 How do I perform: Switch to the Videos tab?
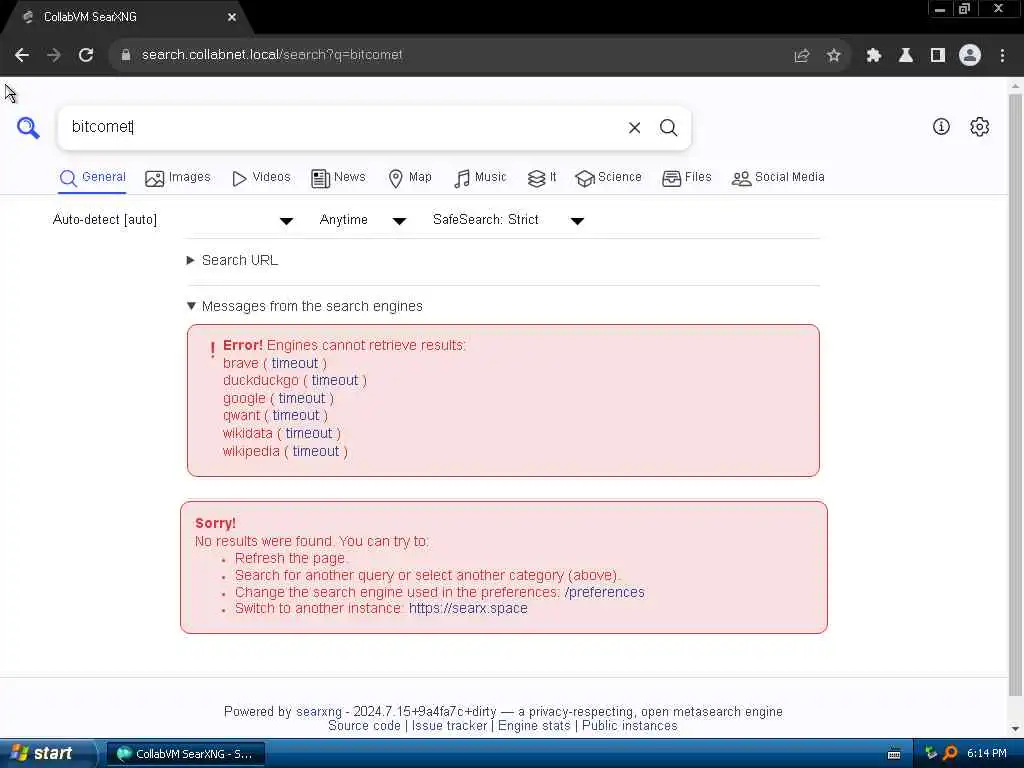261,178
